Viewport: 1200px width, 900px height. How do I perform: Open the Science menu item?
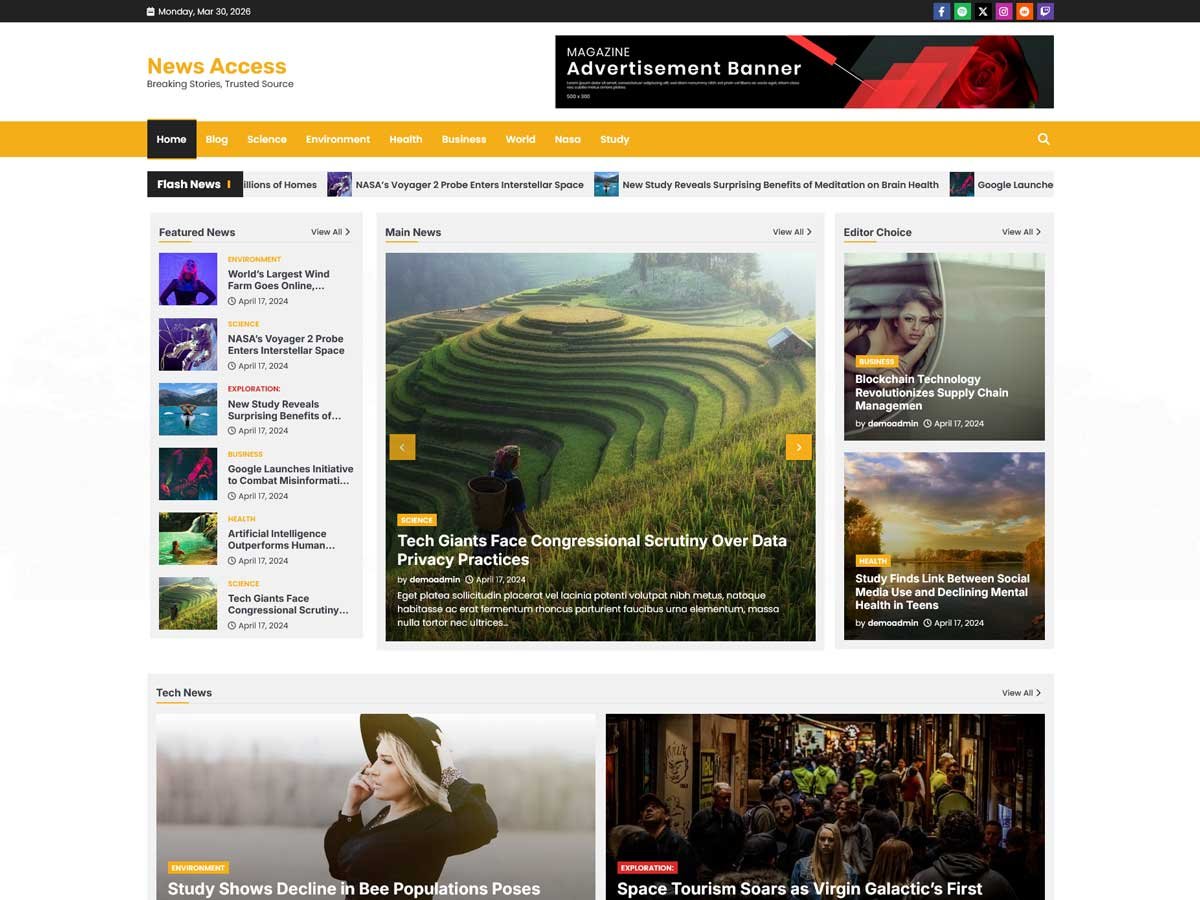(267, 139)
